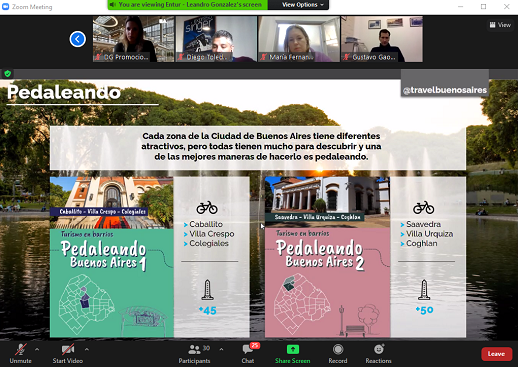
Task: Expand video options arrow next to Start Video
Action: tap(87, 349)
